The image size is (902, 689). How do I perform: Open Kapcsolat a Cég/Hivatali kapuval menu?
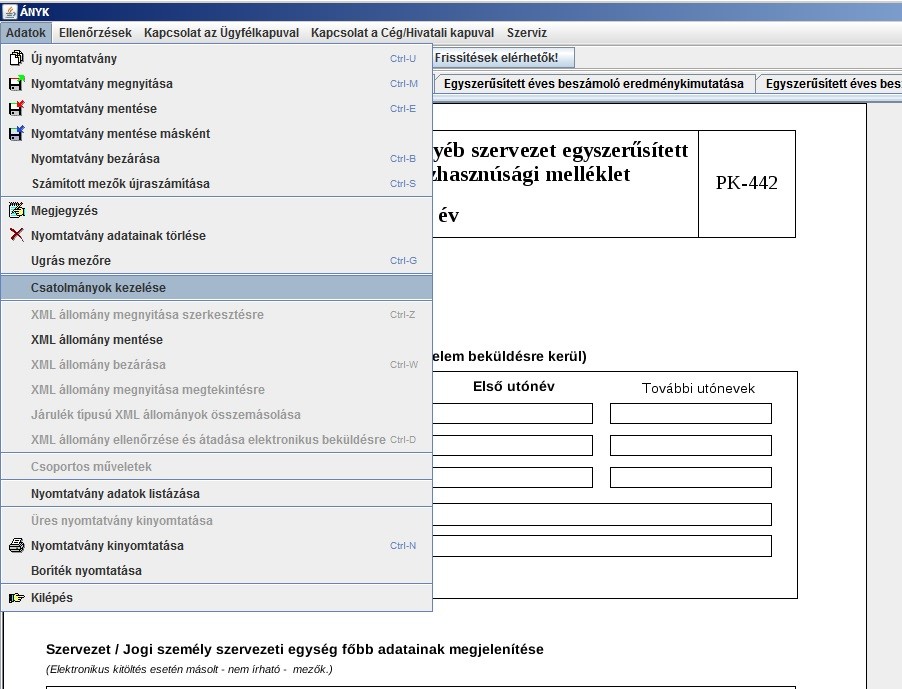point(402,33)
